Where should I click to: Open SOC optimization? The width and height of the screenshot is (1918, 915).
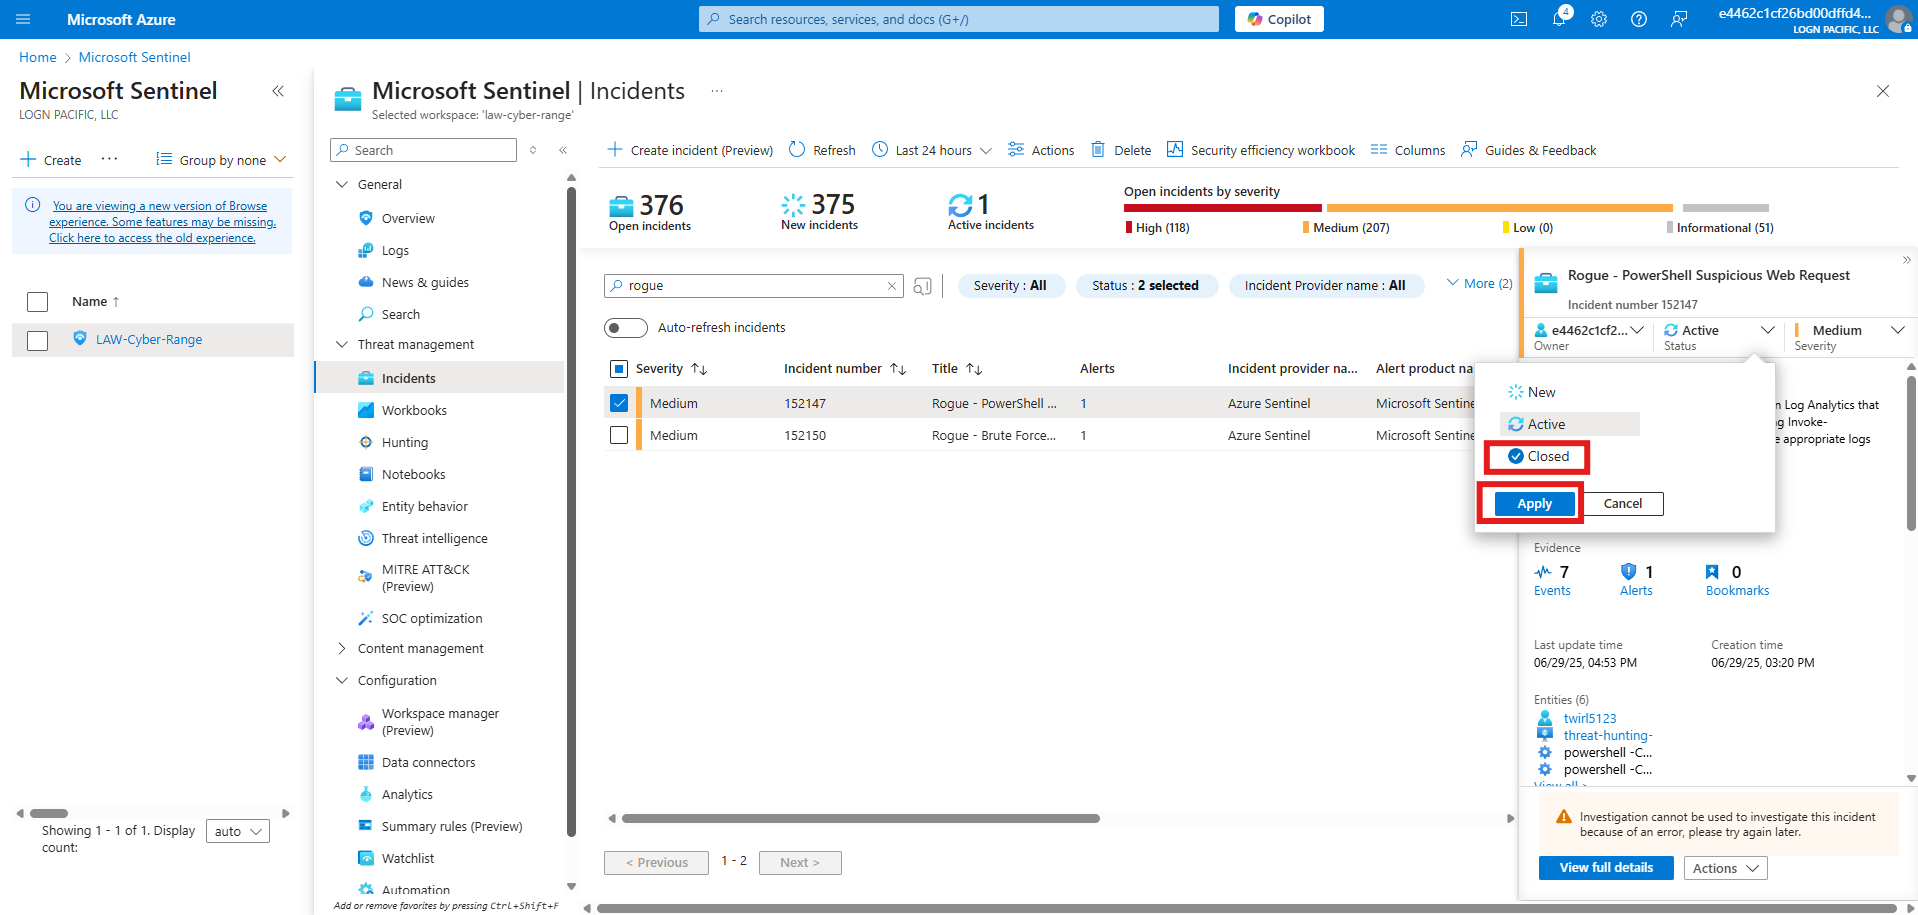pyautogui.click(x=432, y=618)
